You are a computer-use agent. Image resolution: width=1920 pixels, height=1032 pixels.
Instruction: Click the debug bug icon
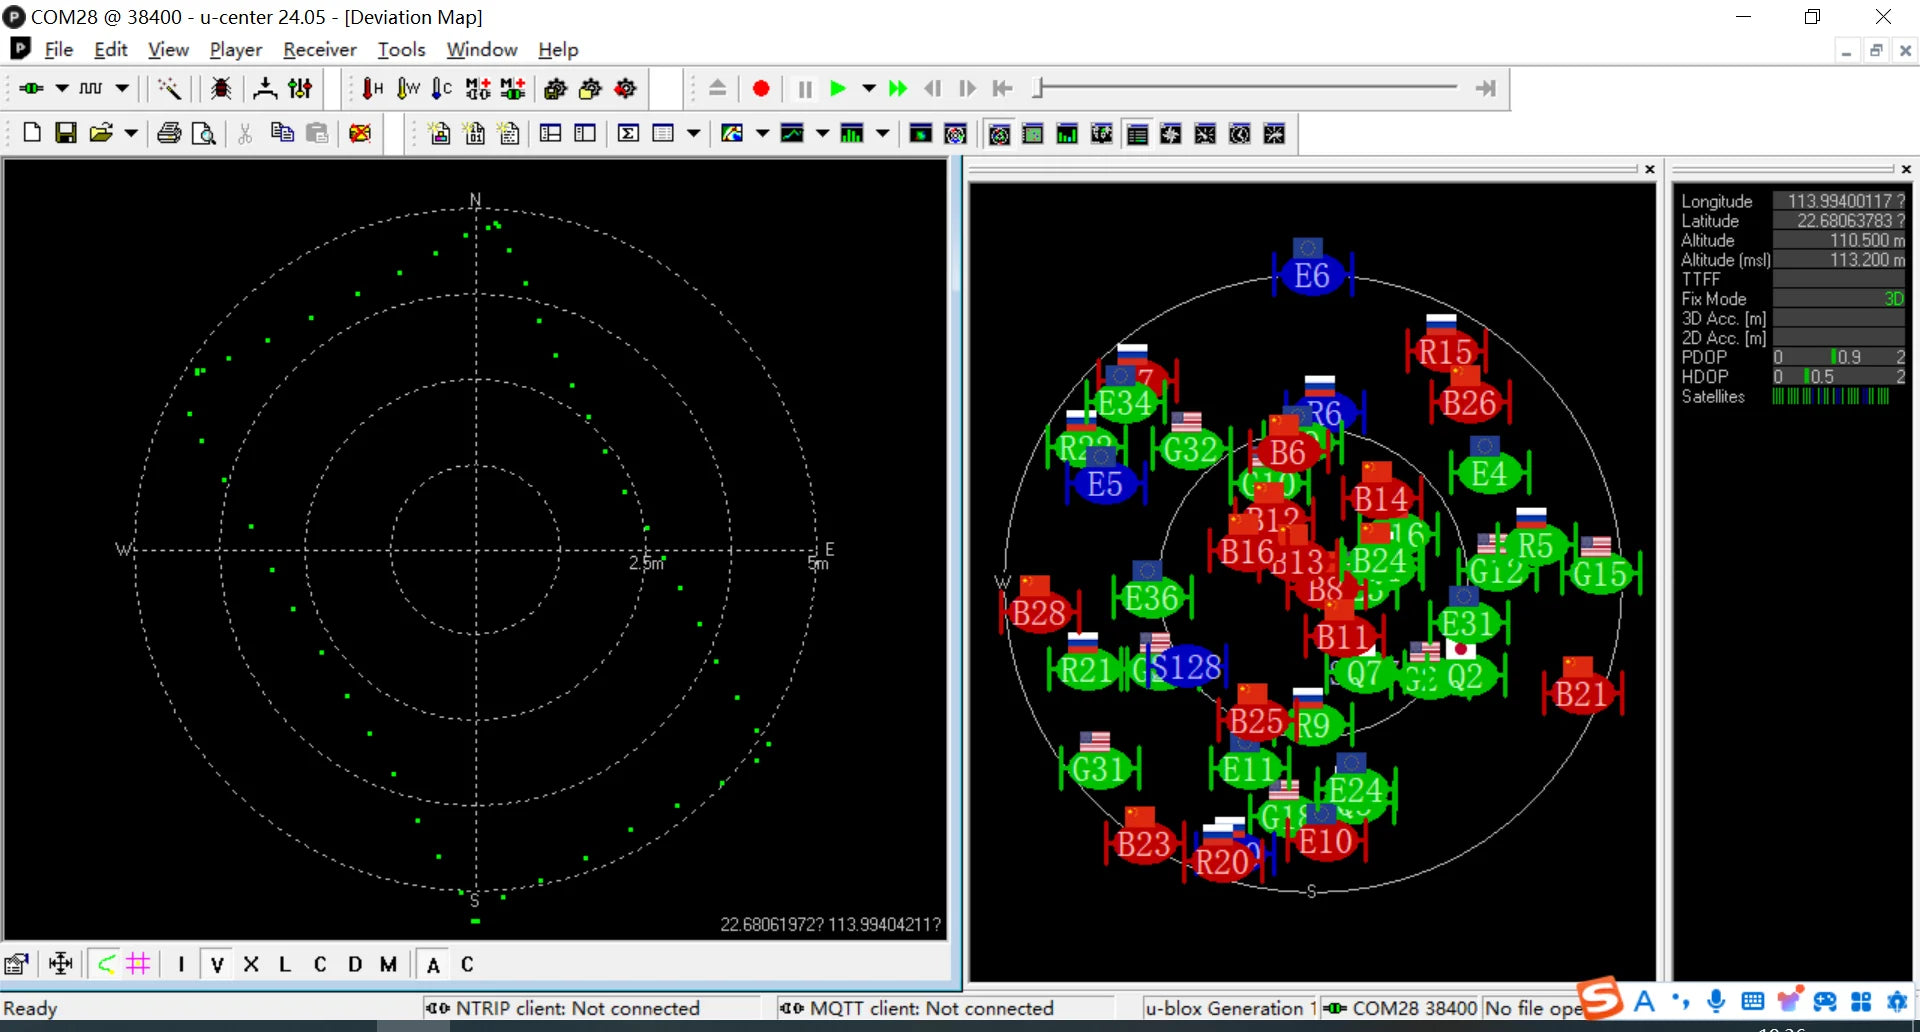coord(221,89)
